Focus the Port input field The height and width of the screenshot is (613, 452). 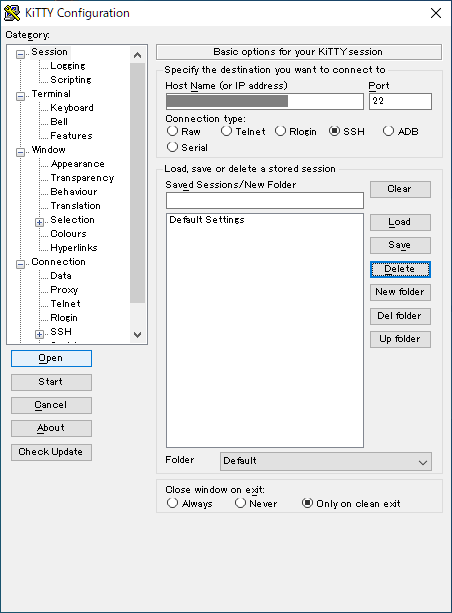(x=400, y=101)
